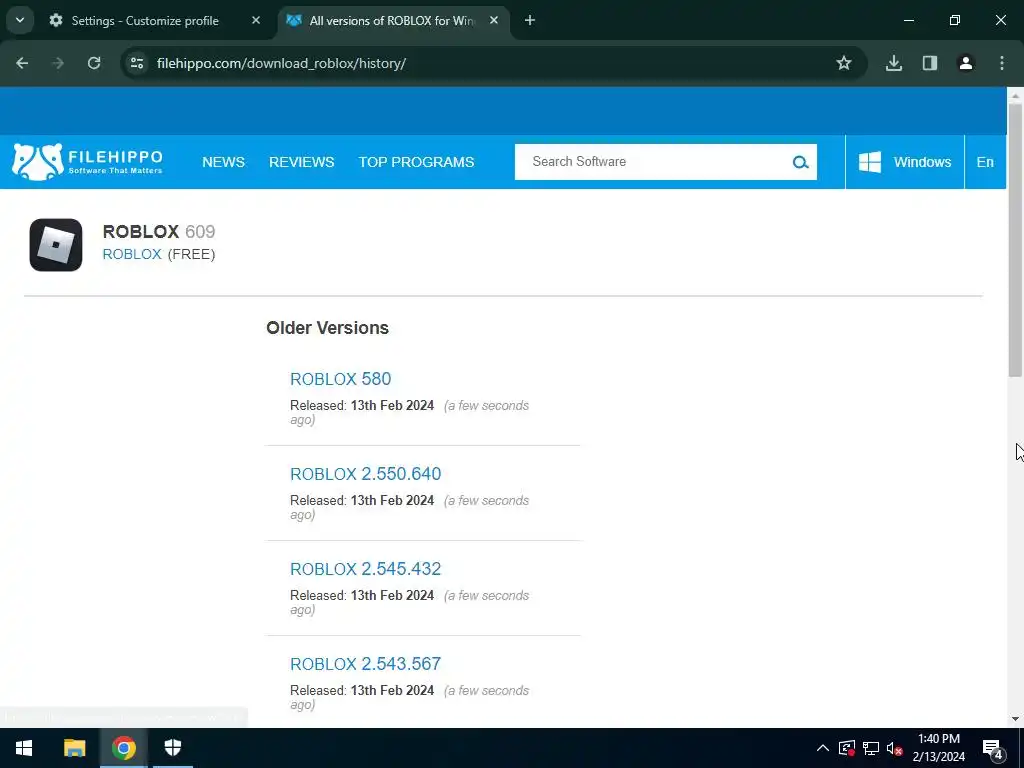This screenshot has width=1024, height=768.
Task: Click the page vertical scrollbar thumb
Action: [x=1015, y=240]
